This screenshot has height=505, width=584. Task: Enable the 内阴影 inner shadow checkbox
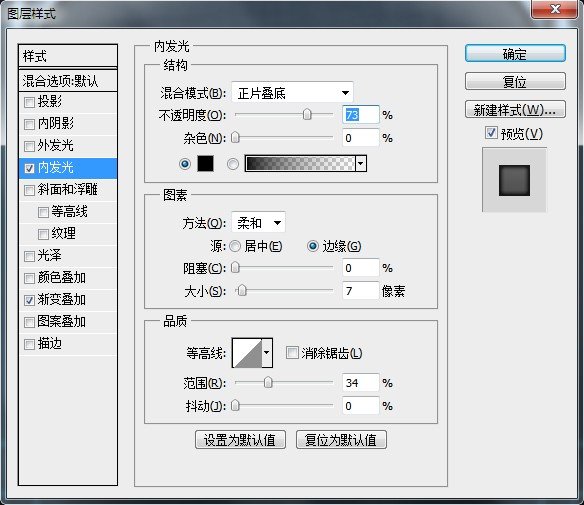pyautogui.click(x=29, y=124)
